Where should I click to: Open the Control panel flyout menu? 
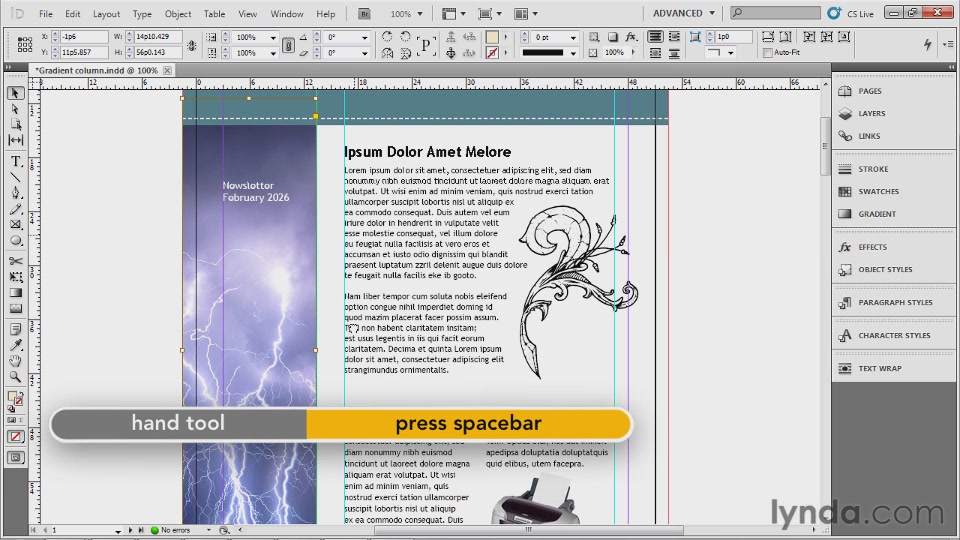click(x=948, y=44)
